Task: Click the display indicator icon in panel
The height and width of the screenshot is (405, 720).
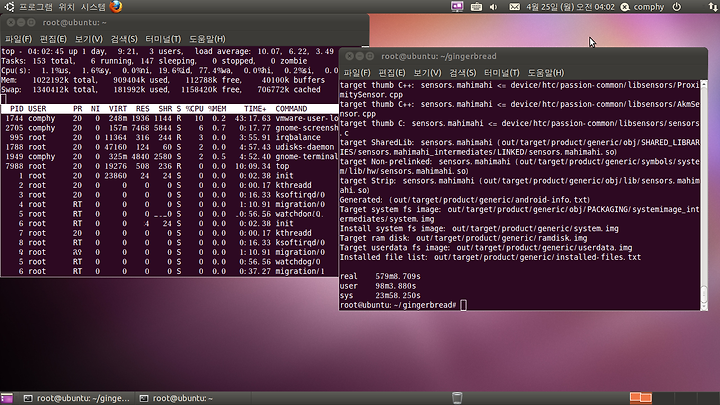Action: pos(457,6)
